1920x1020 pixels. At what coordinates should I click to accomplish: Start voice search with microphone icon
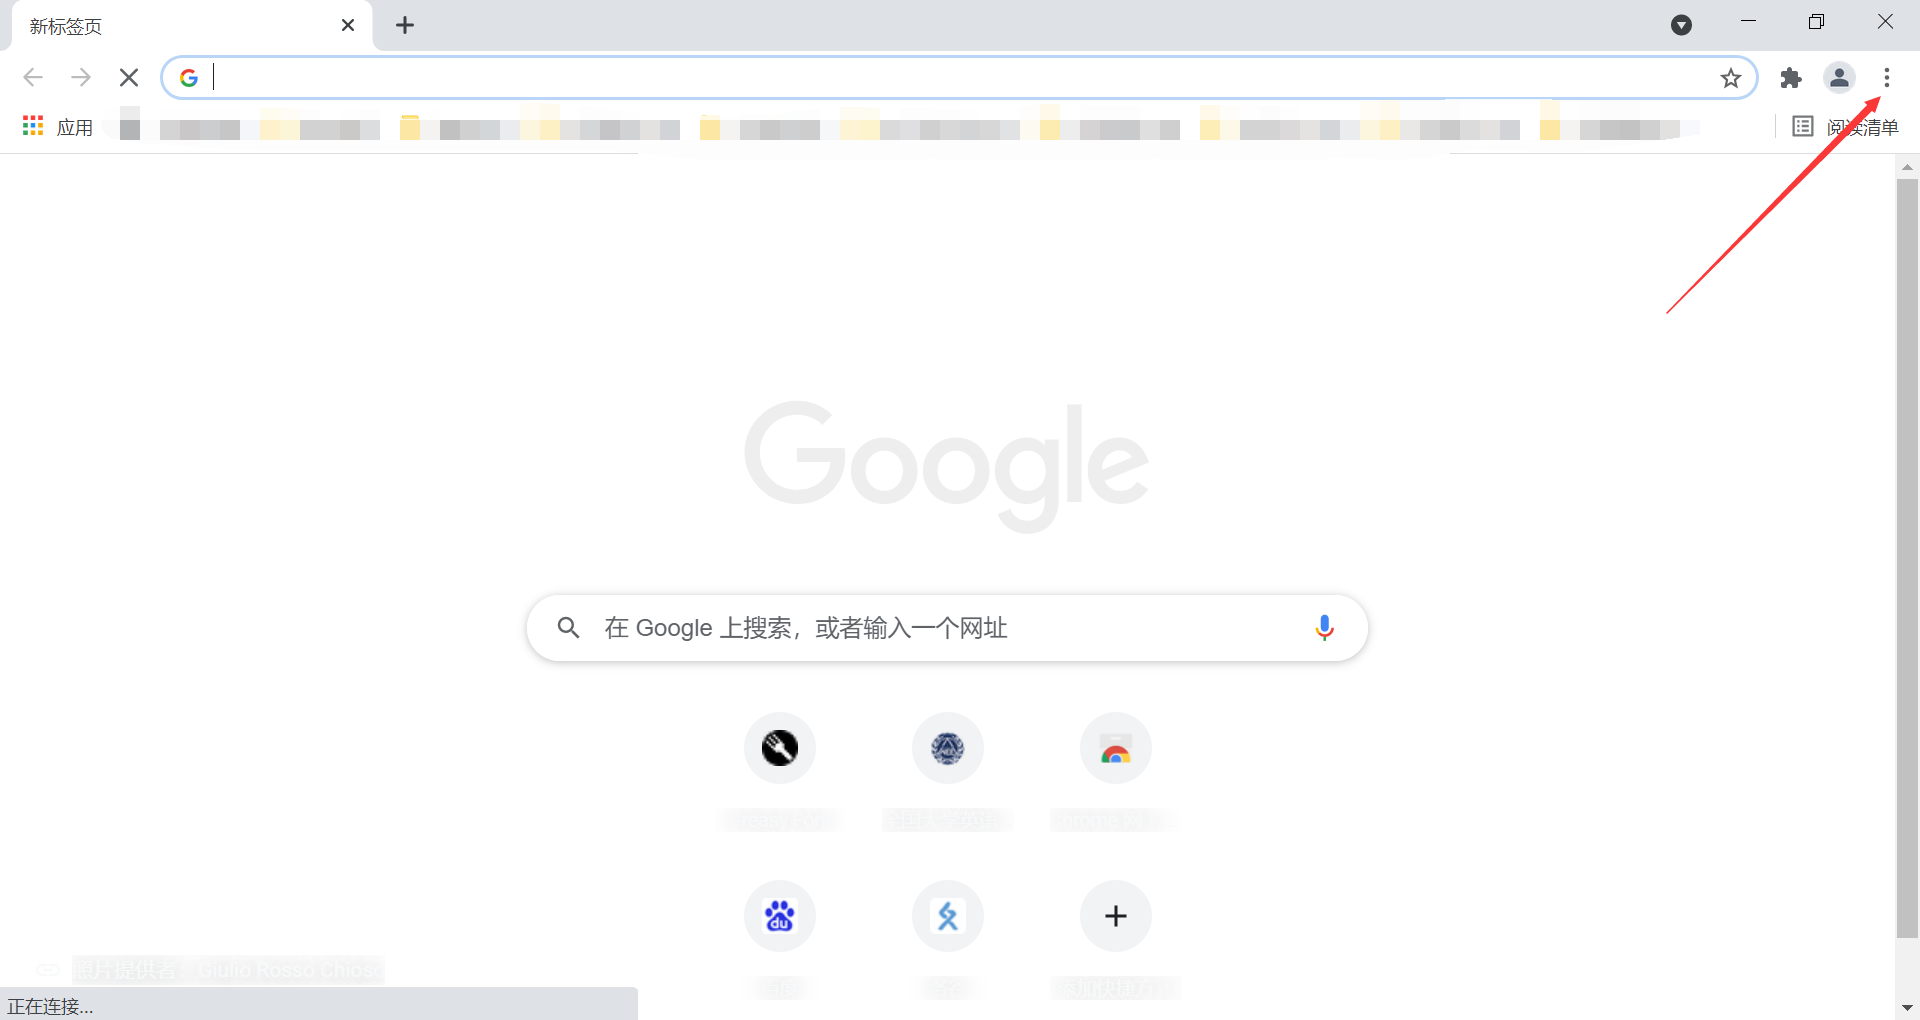1324,628
